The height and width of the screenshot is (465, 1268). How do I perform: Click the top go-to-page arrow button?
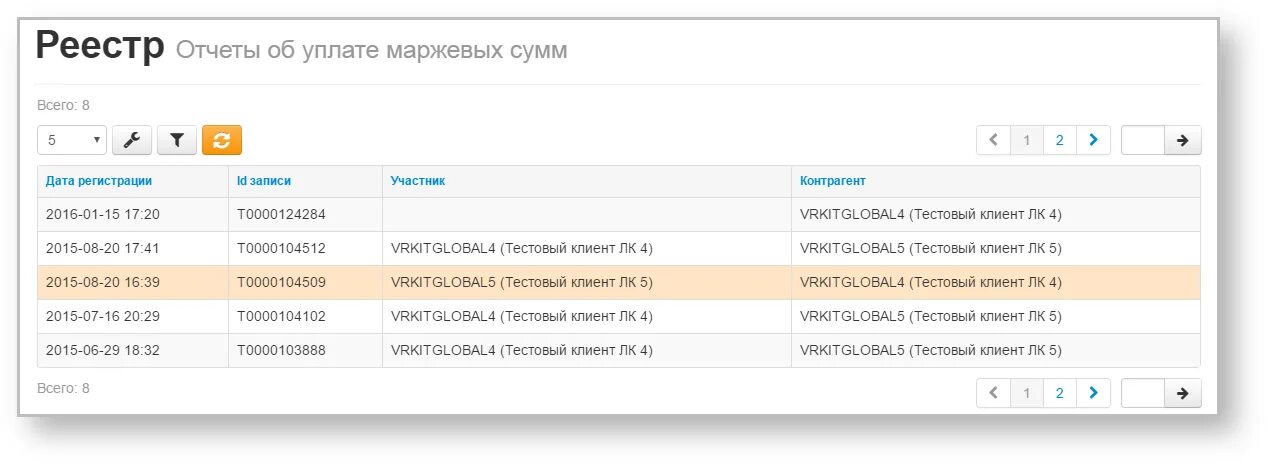pos(1183,140)
